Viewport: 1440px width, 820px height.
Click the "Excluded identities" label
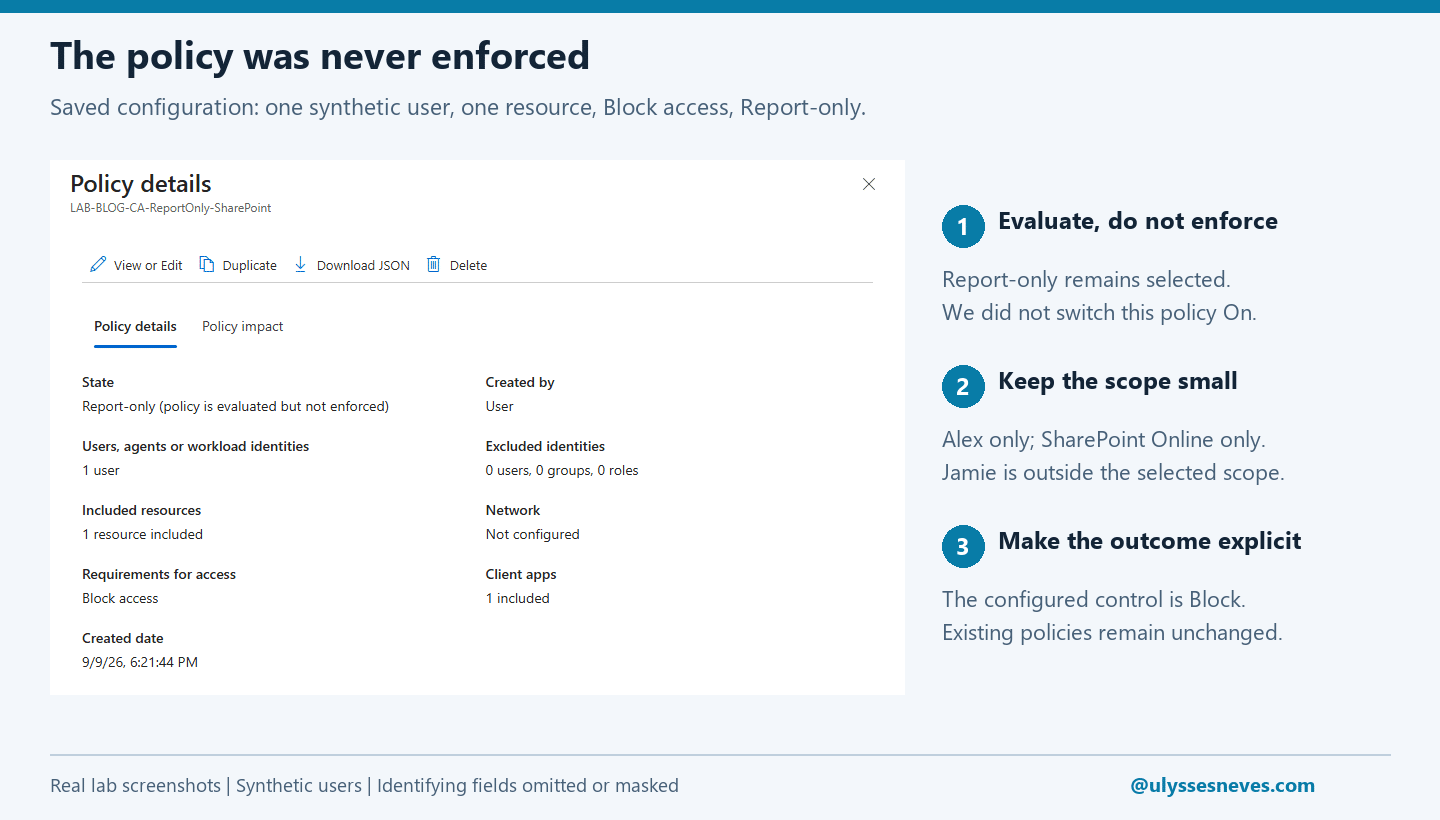coord(545,446)
